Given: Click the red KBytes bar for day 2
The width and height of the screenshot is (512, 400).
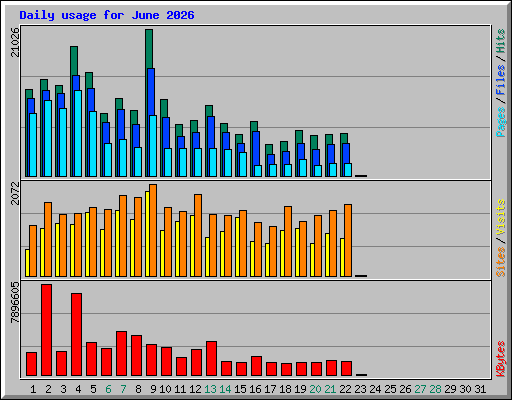Looking at the screenshot, I should coord(46,330).
